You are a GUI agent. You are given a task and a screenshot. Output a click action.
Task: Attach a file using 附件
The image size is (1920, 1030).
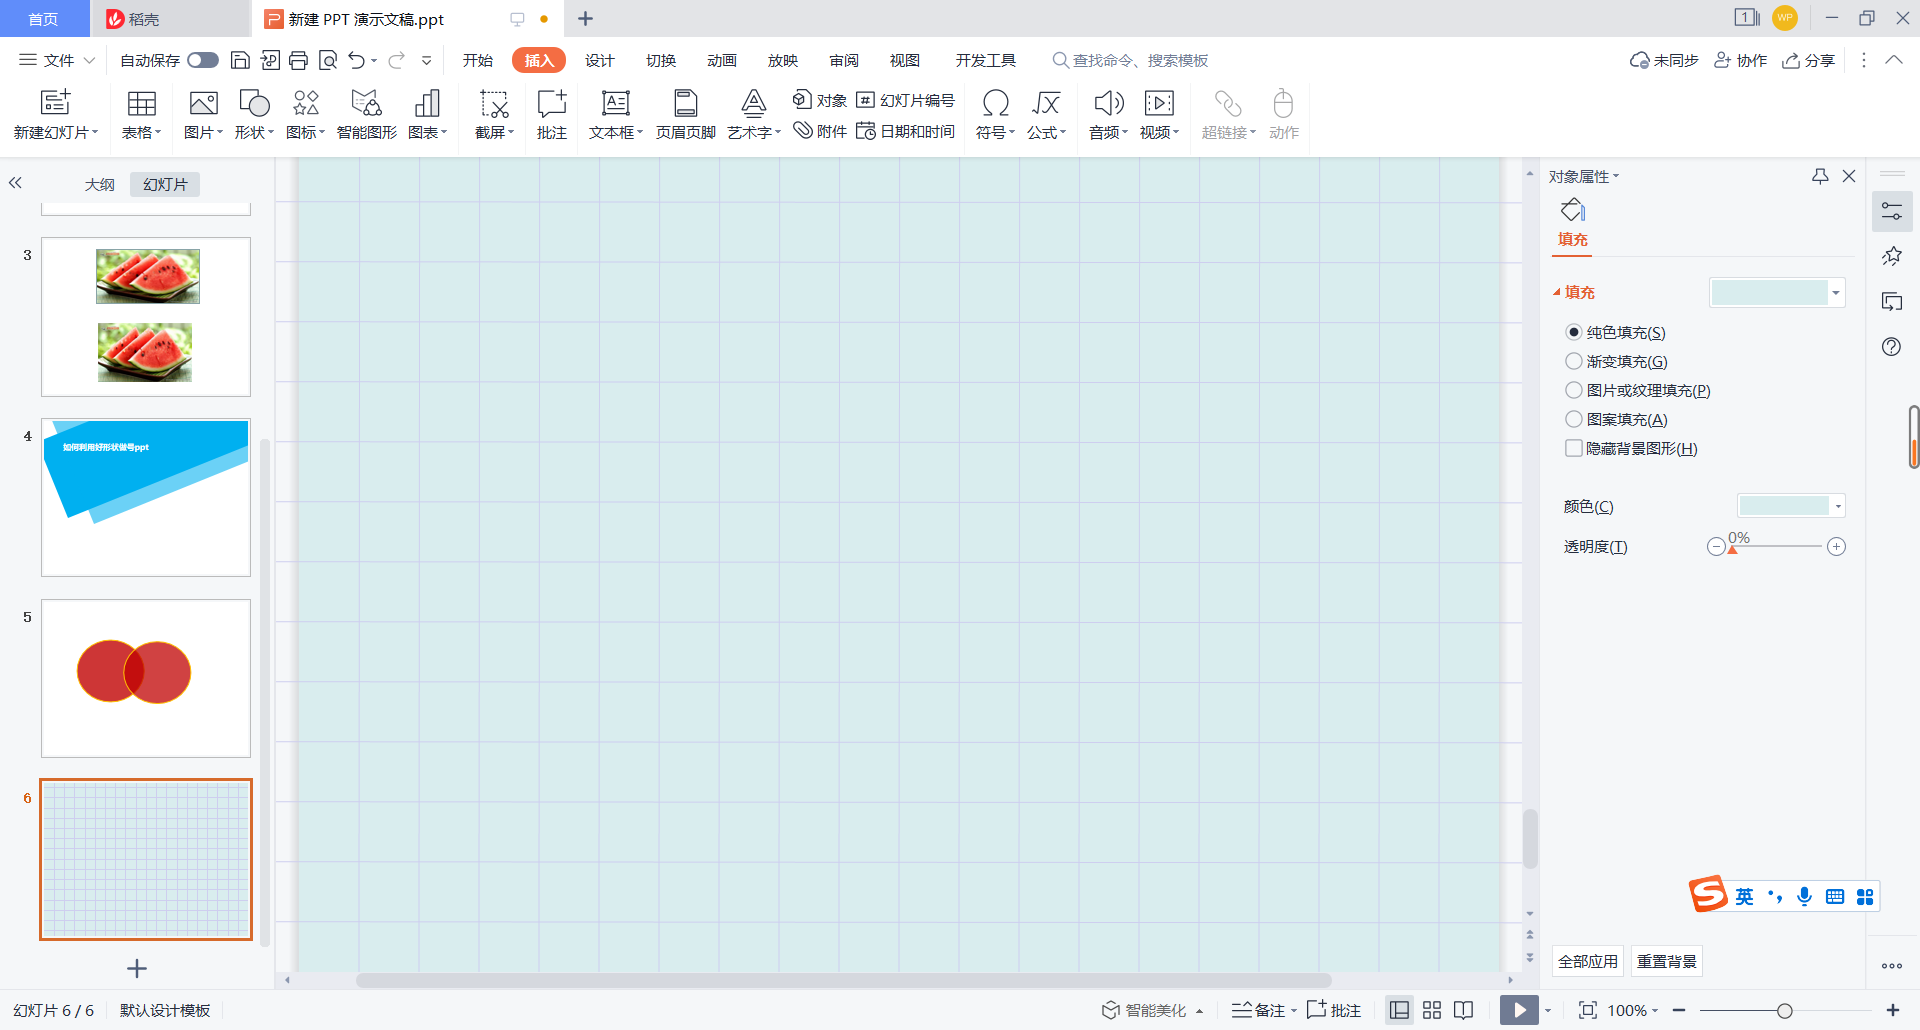(819, 131)
